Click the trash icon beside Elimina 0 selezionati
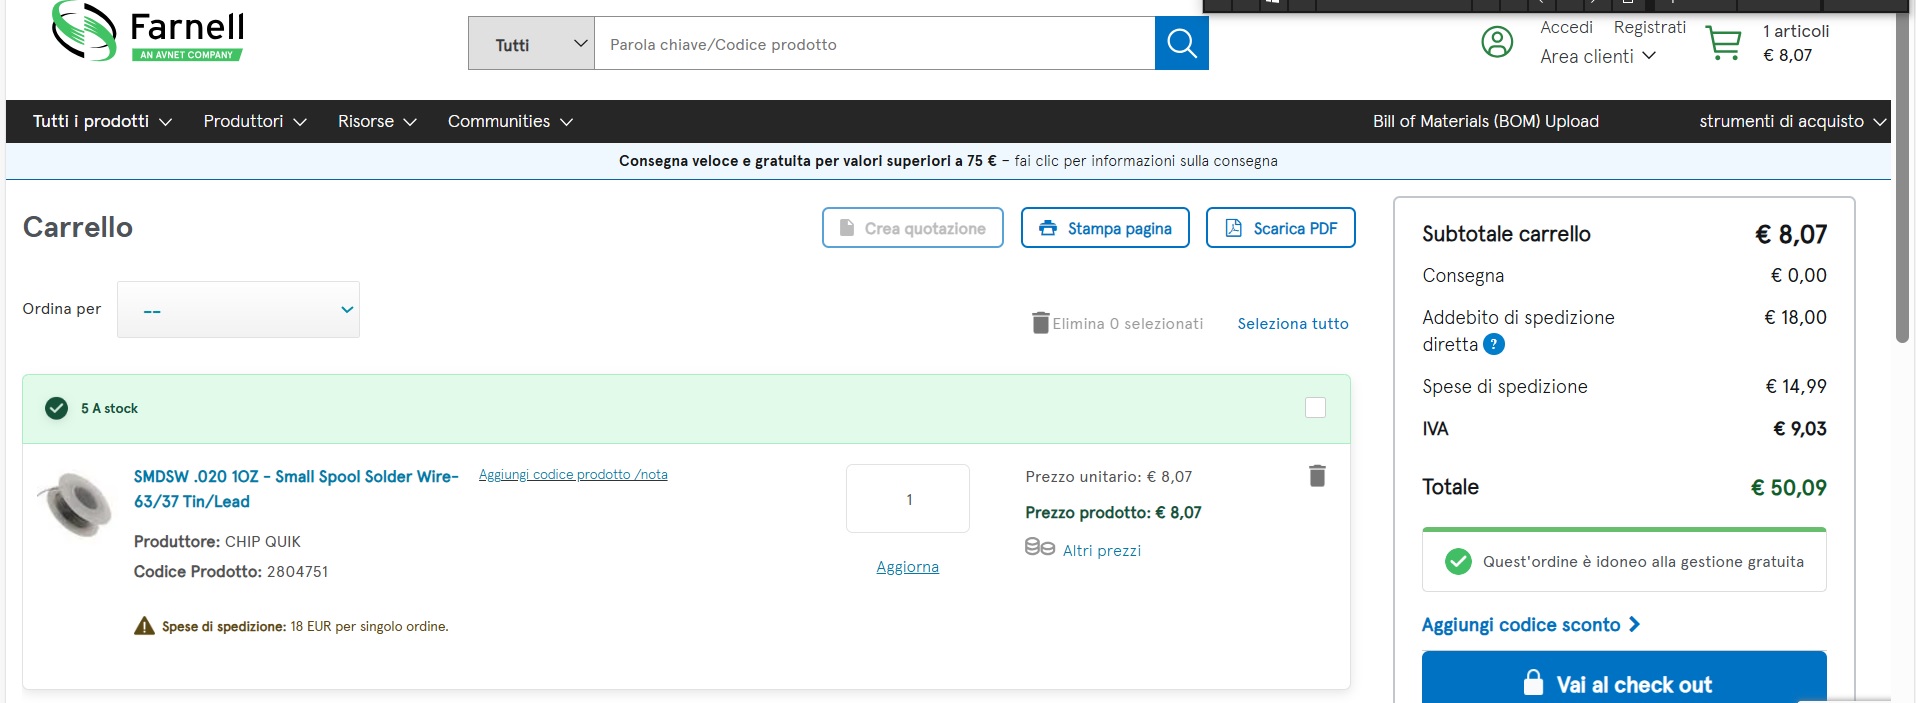This screenshot has width=1916, height=703. [x=1041, y=323]
